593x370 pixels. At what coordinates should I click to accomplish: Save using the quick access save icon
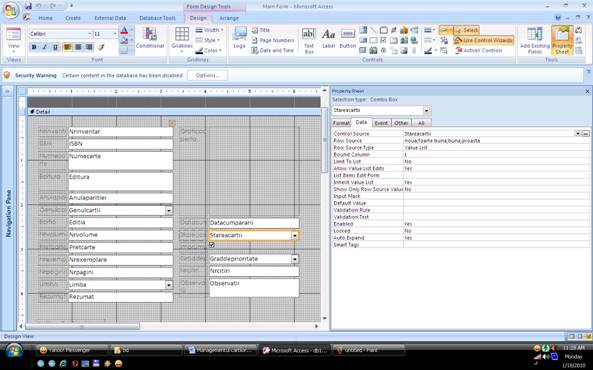pos(28,6)
